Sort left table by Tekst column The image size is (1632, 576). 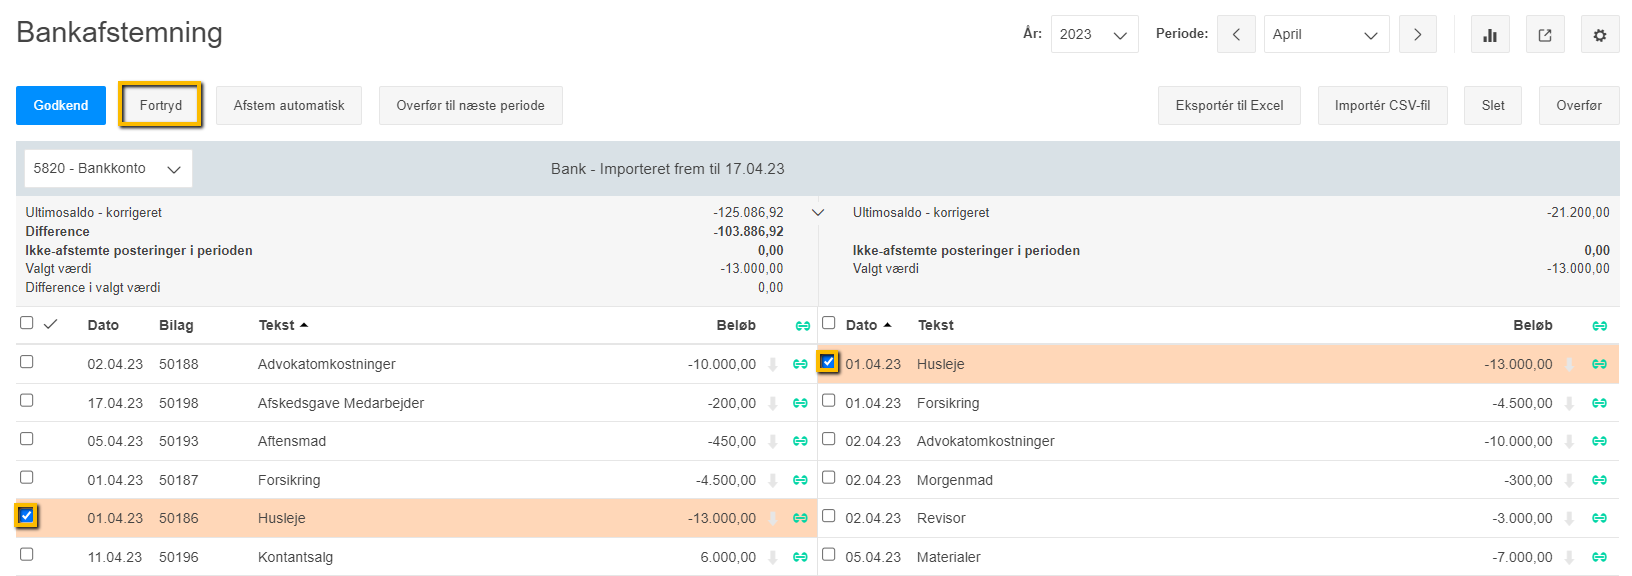[x=277, y=325]
